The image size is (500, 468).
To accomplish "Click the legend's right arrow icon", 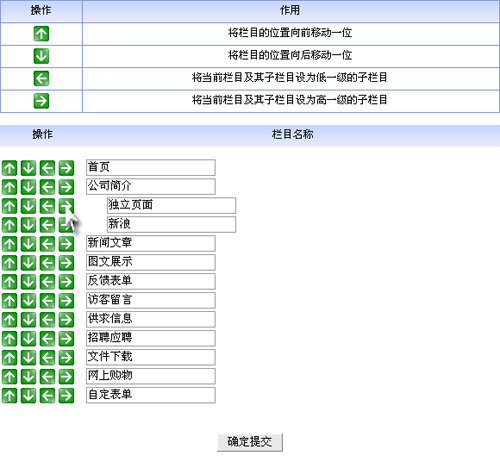I will coord(41,101).
